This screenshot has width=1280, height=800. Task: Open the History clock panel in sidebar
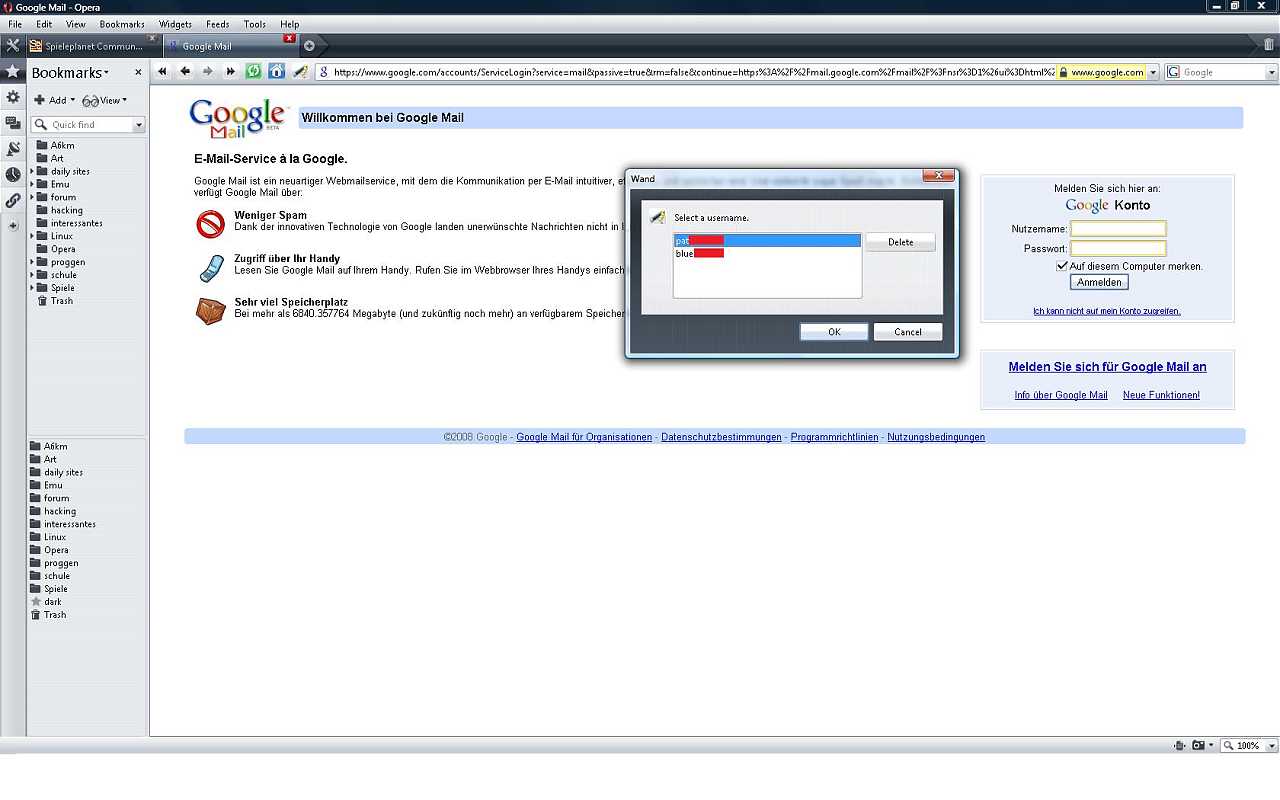tap(13, 175)
